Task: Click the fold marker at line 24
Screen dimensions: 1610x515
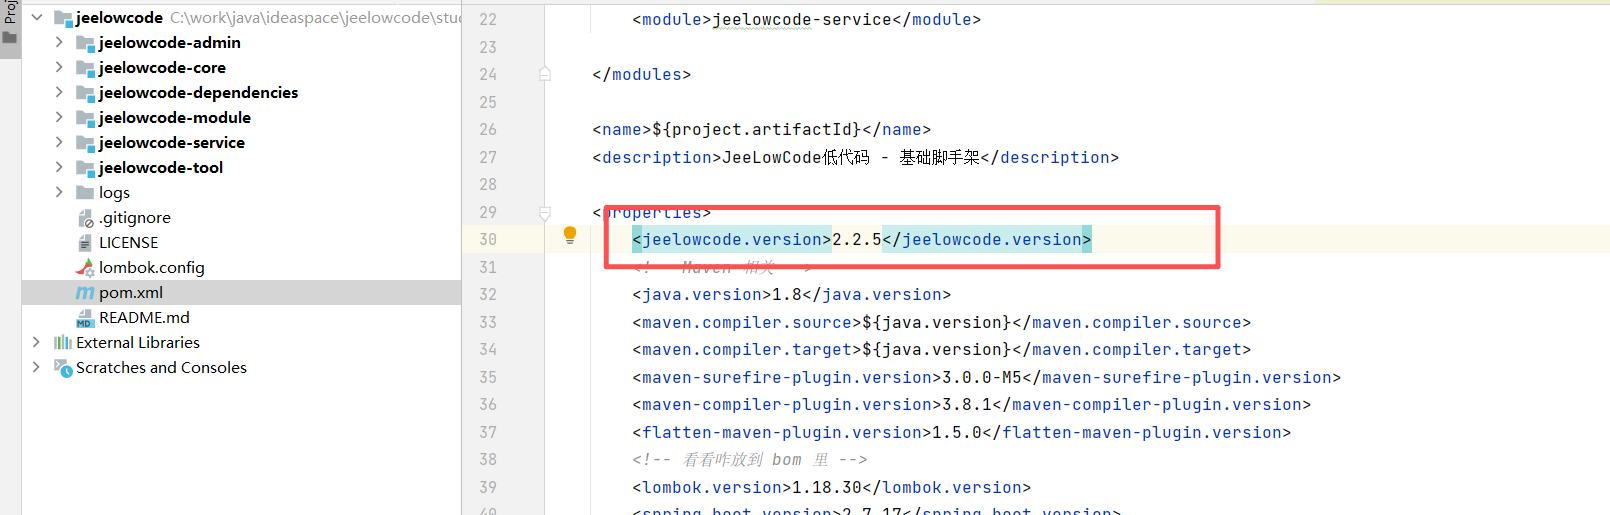Action: [x=545, y=74]
